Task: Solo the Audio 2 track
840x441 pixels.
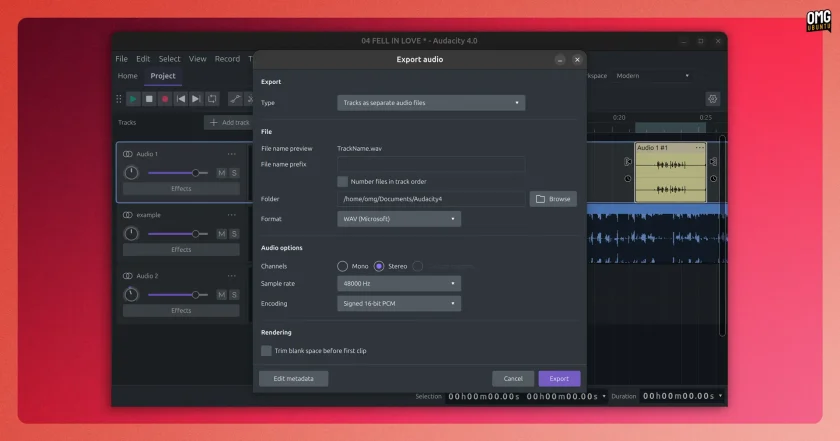Action: [234, 295]
